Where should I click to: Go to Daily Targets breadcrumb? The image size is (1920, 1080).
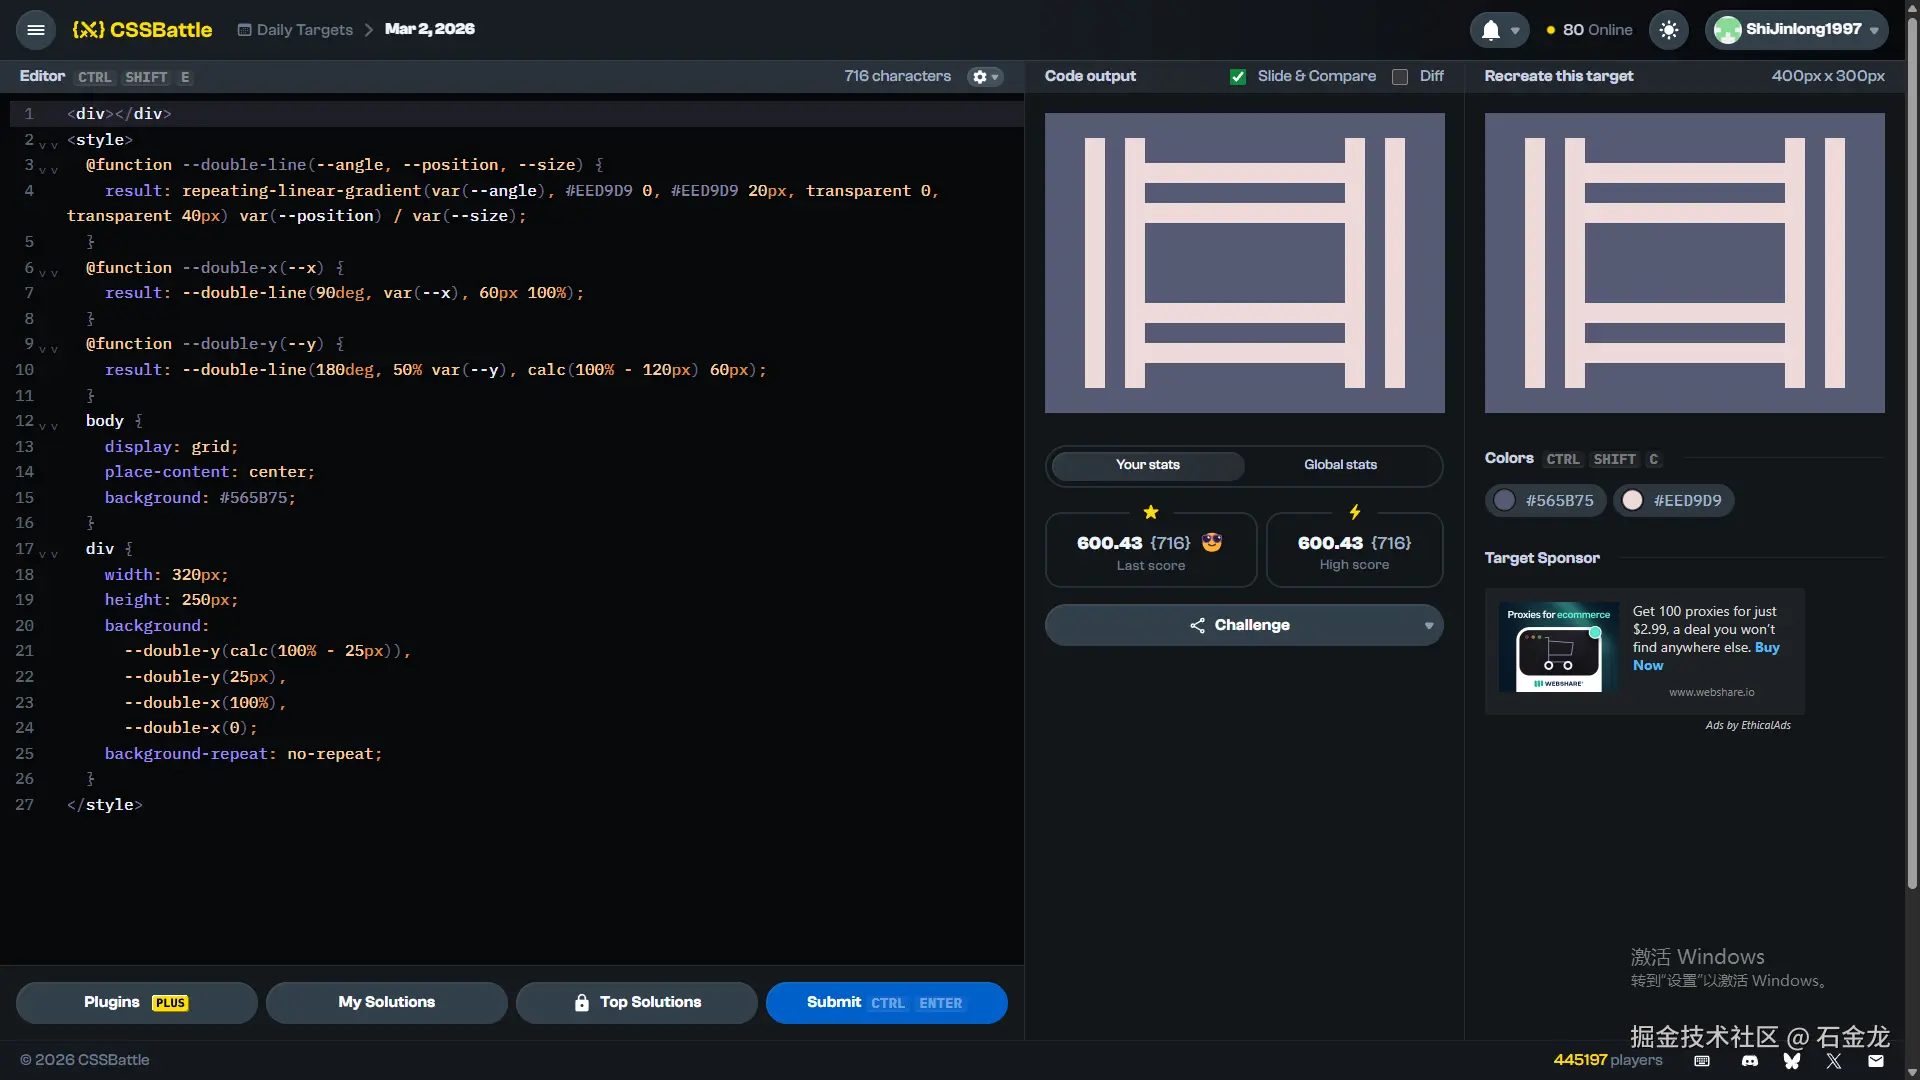point(304,30)
